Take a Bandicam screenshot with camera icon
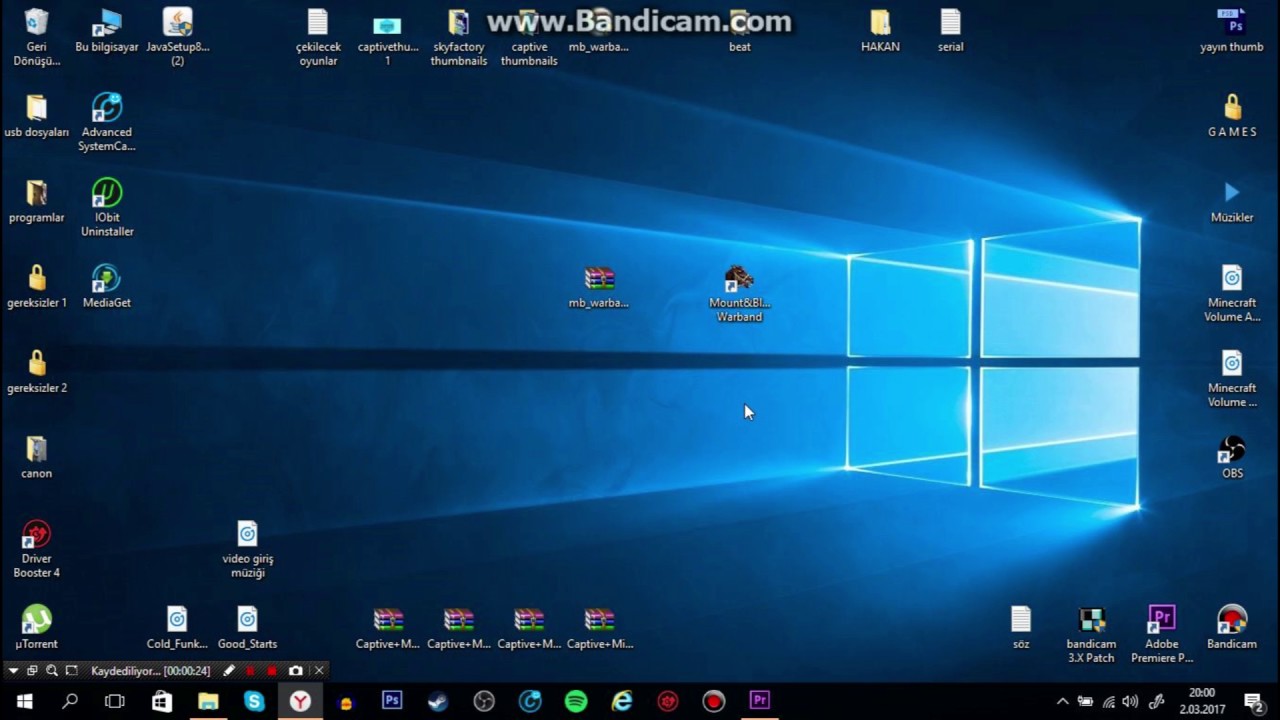 (x=295, y=671)
